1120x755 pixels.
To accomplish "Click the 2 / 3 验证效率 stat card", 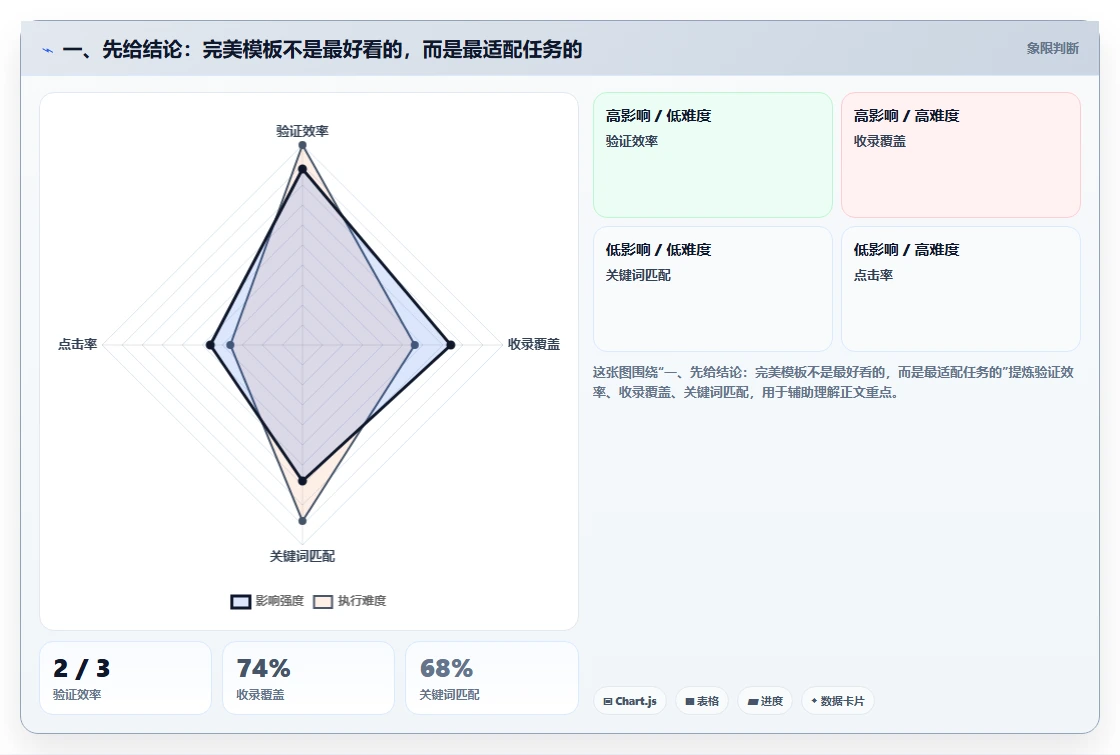I will pos(125,678).
